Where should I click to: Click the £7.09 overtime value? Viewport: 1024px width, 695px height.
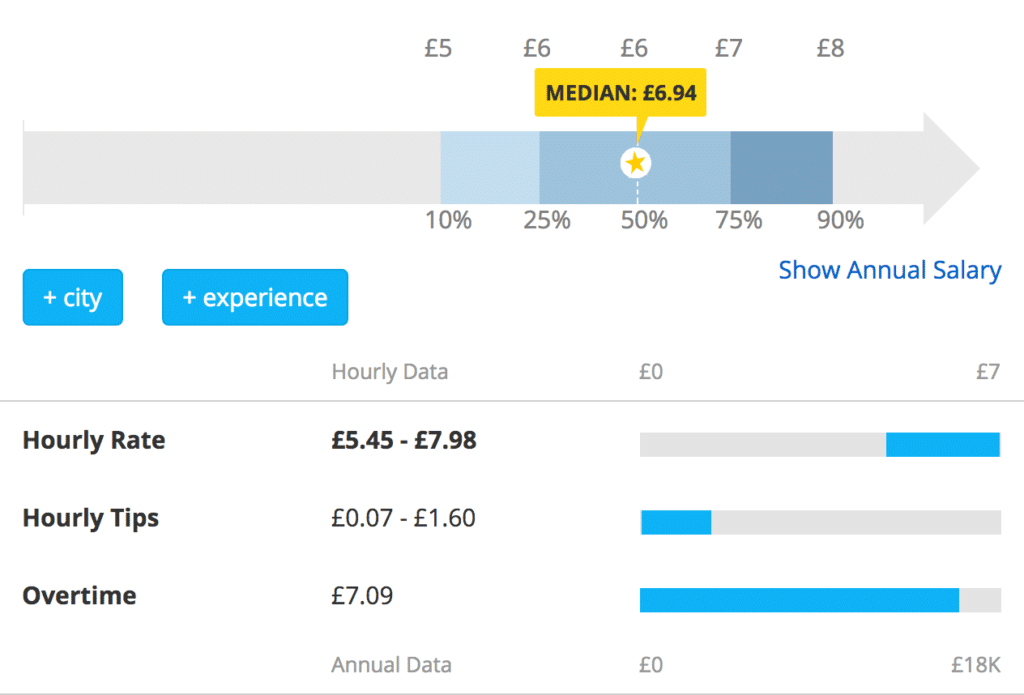[362, 596]
